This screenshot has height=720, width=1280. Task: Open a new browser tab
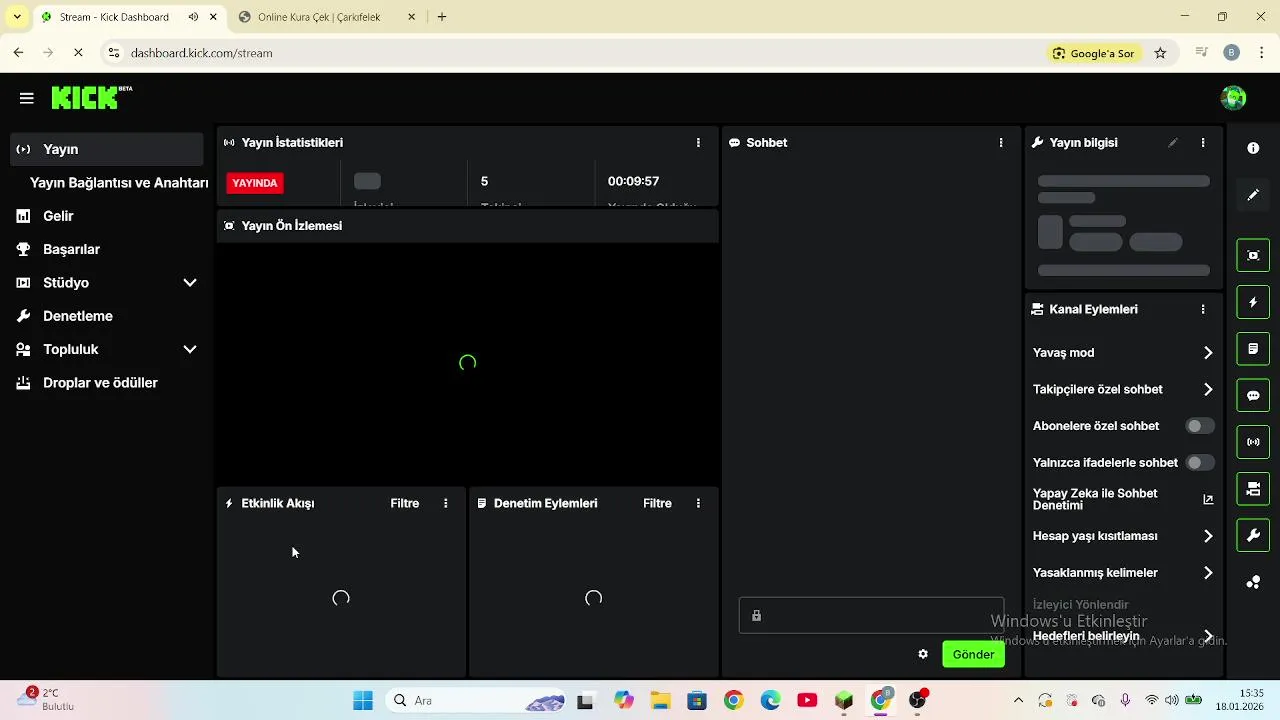(442, 17)
